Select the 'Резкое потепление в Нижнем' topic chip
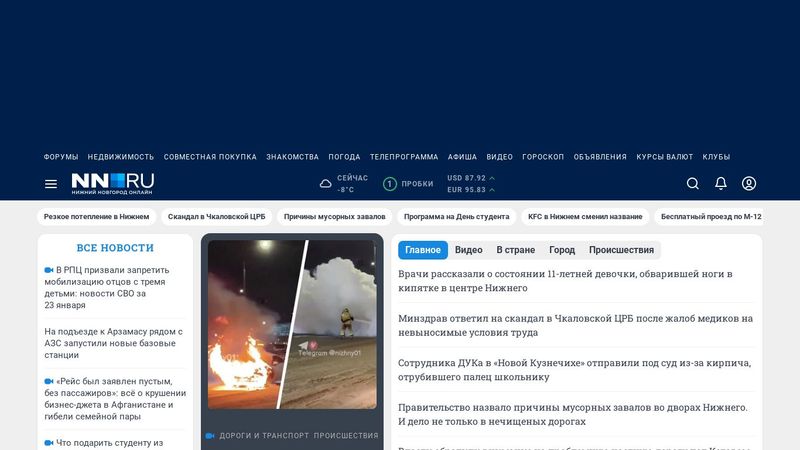The width and height of the screenshot is (800, 450). 96,217
